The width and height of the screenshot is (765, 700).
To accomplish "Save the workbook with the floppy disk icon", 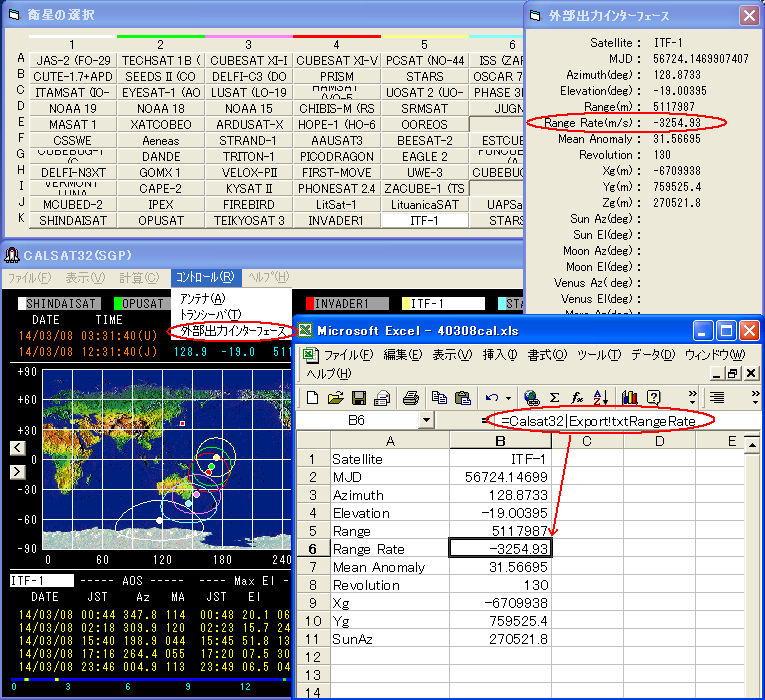I will [x=359, y=398].
